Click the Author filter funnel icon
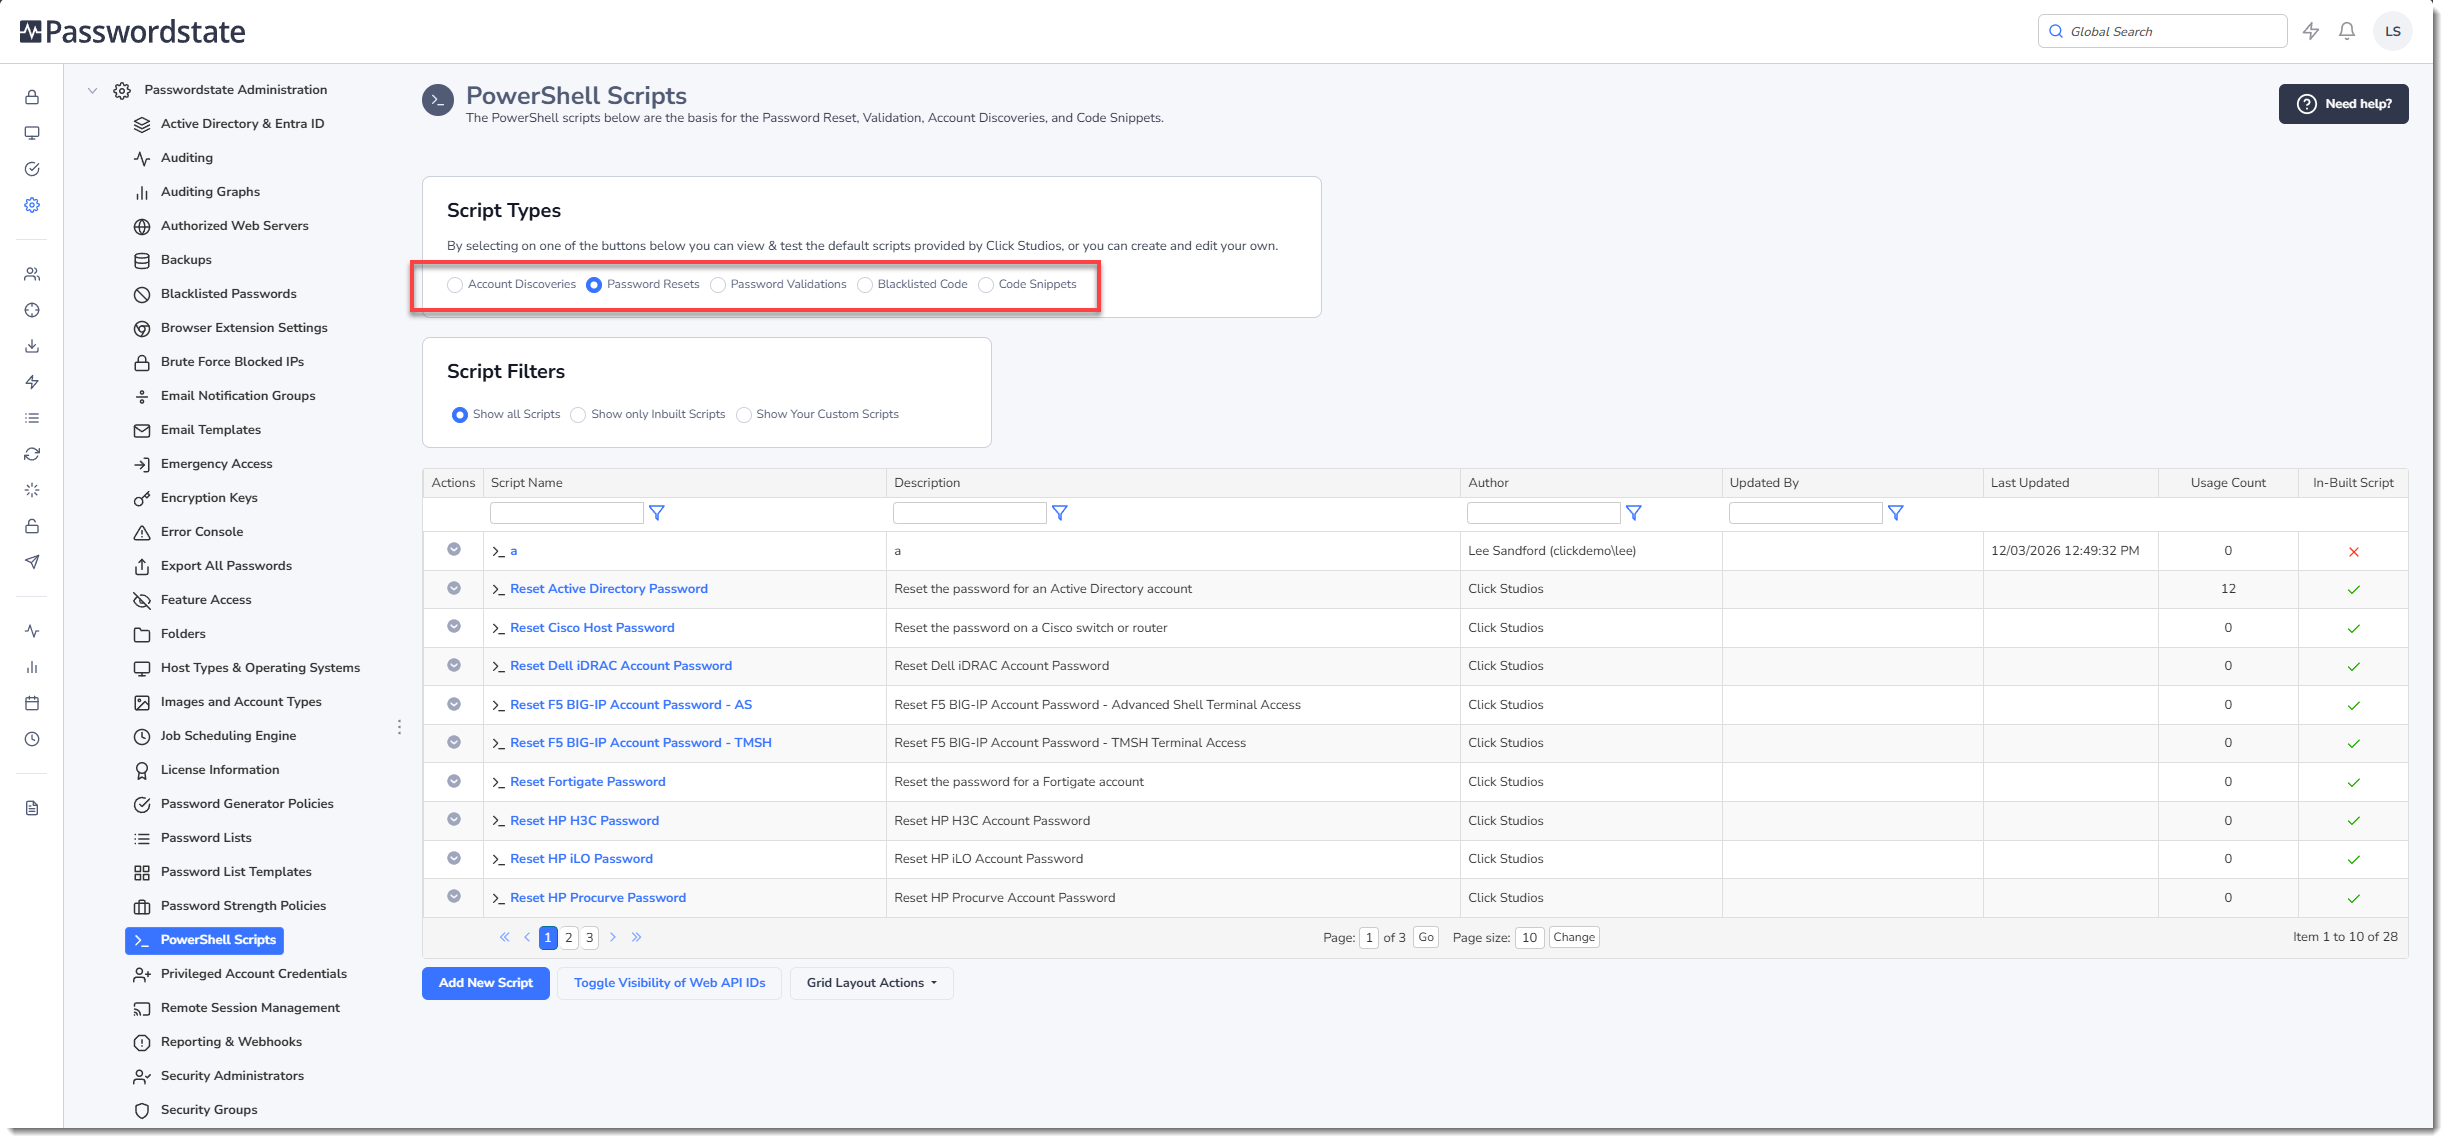2448x1143 pixels. coord(1634,513)
